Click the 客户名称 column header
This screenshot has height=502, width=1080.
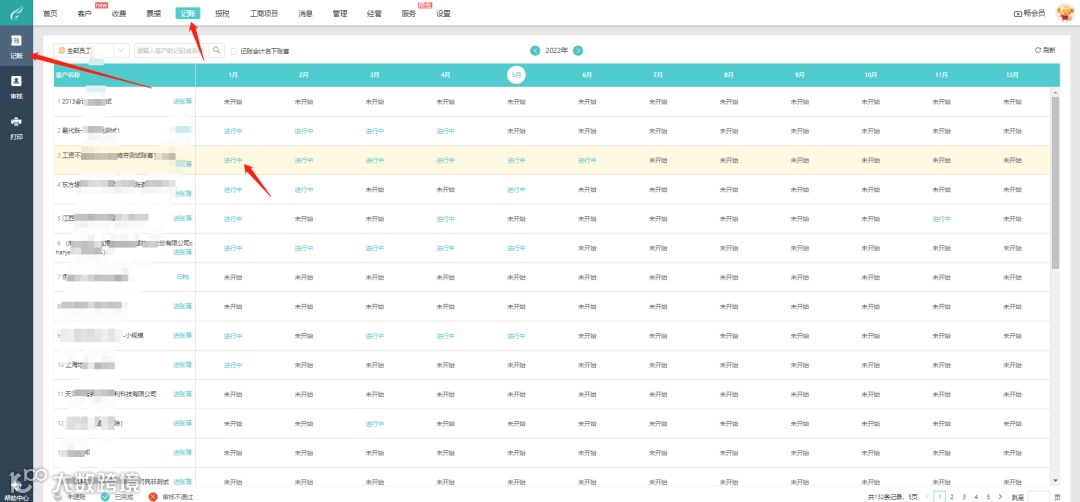[68, 74]
